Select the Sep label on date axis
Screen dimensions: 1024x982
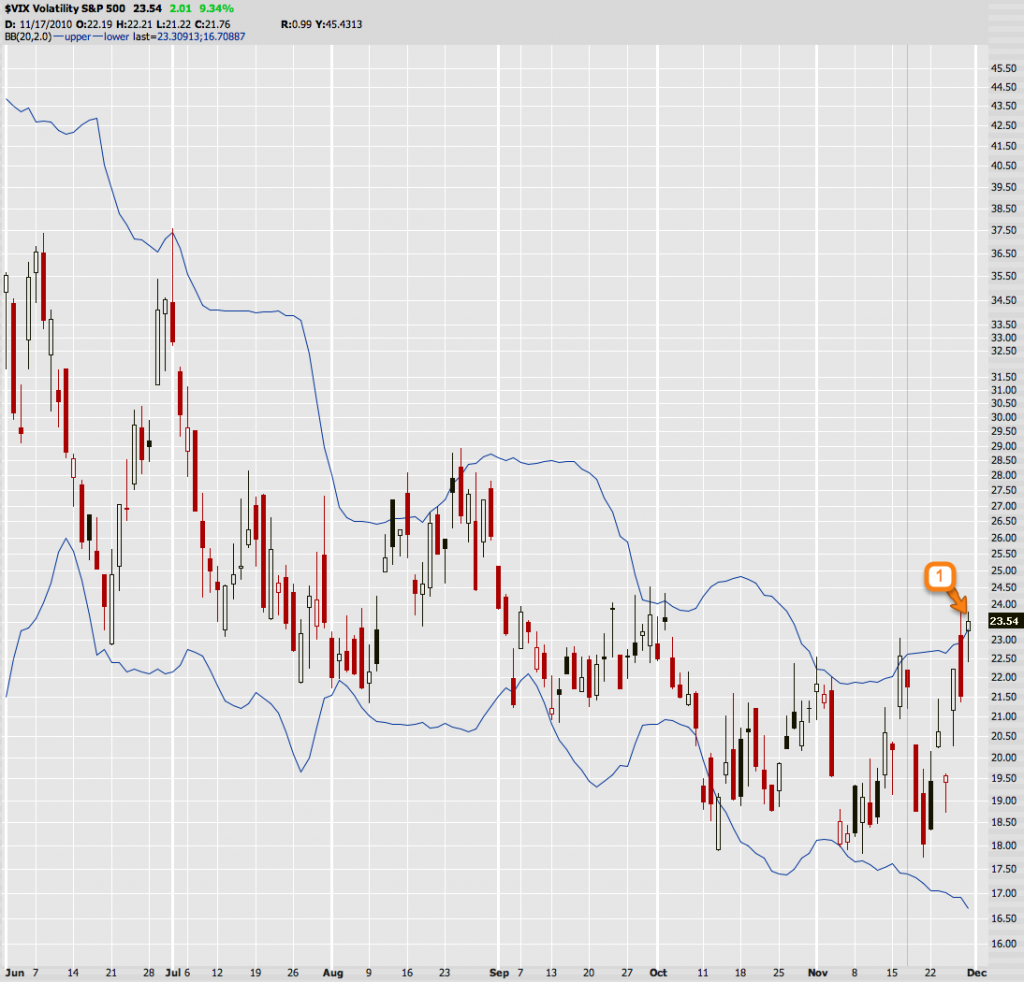(500, 972)
